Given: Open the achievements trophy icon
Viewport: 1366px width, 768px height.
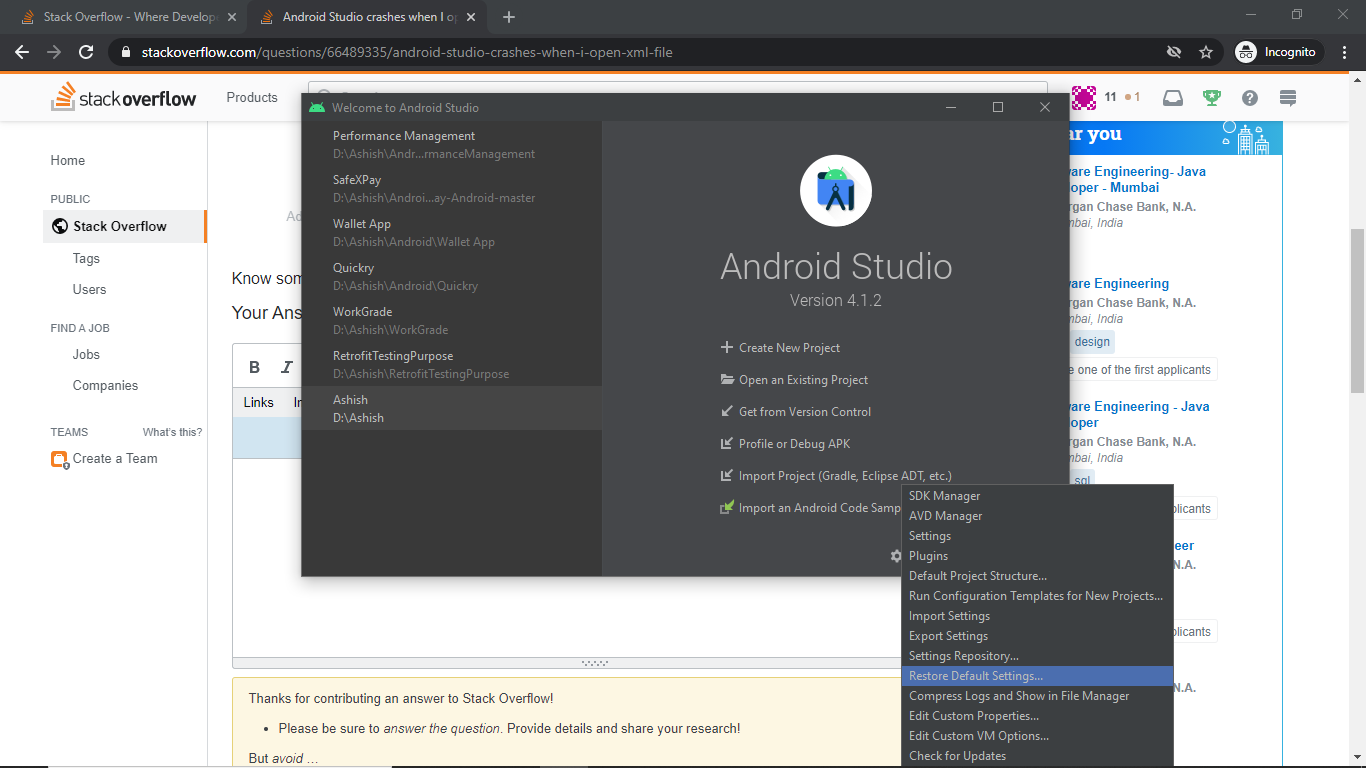Looking at the screenshot, I should [1211, 97].
